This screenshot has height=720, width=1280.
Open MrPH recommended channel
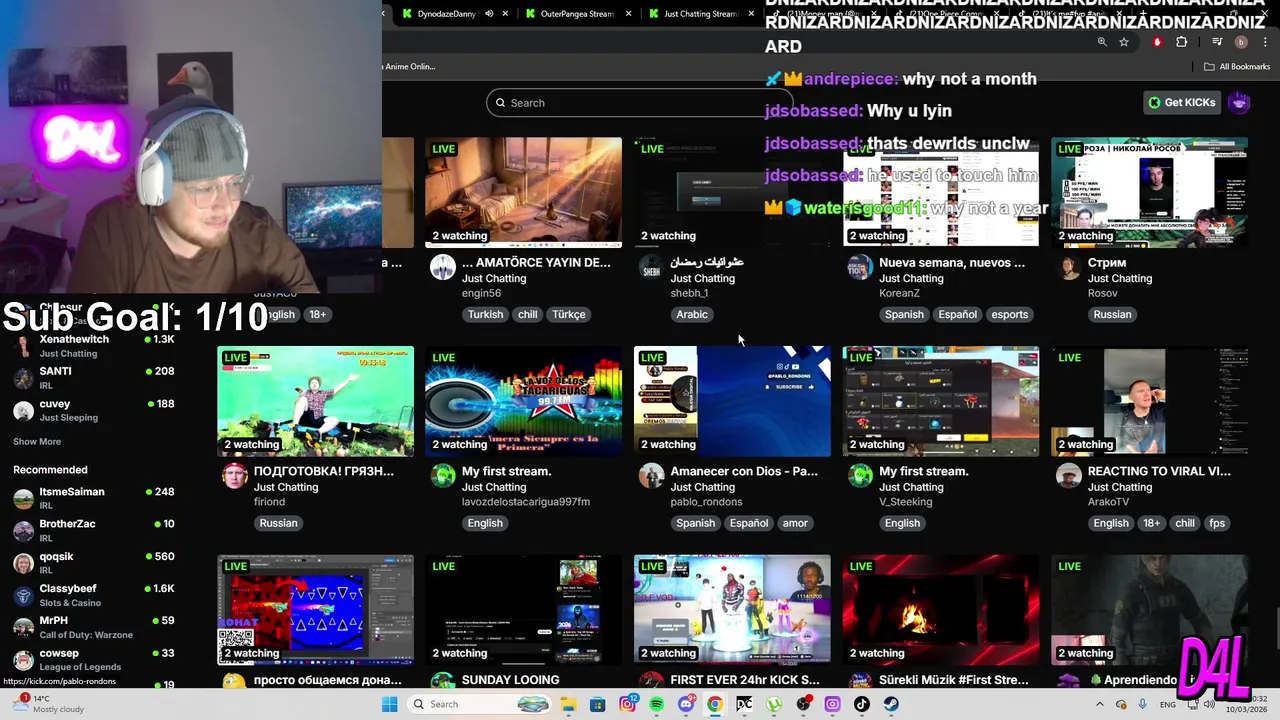click(x=94, y=627)
